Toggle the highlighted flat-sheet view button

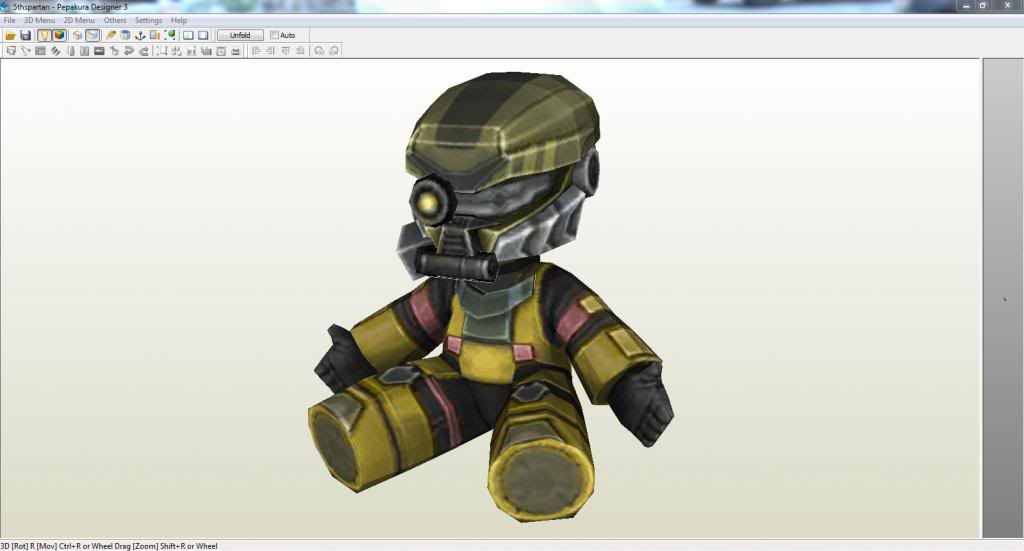[92, 35]
